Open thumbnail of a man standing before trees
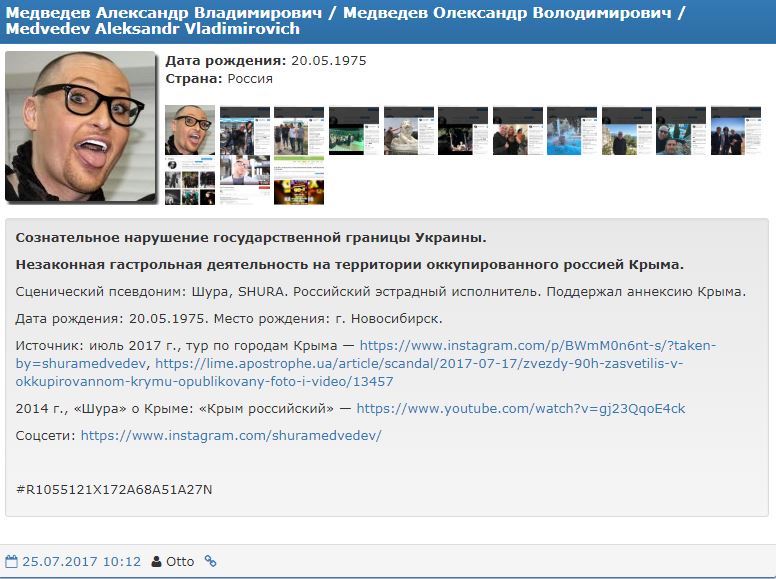The image size is (776, 579). [627, 131]
